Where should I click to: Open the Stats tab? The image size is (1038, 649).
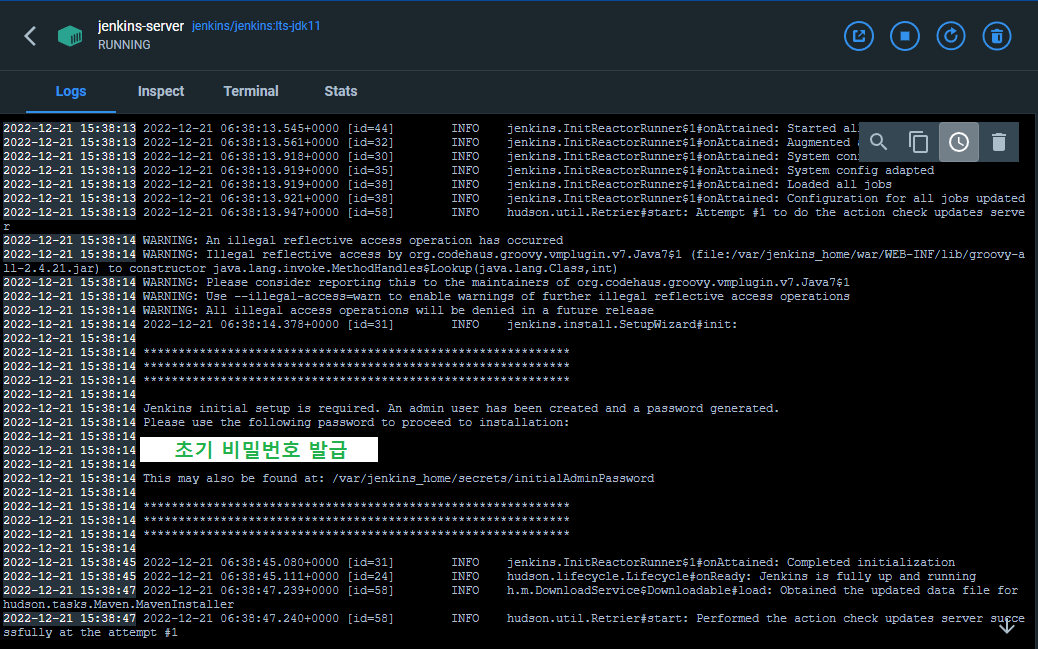341,91
